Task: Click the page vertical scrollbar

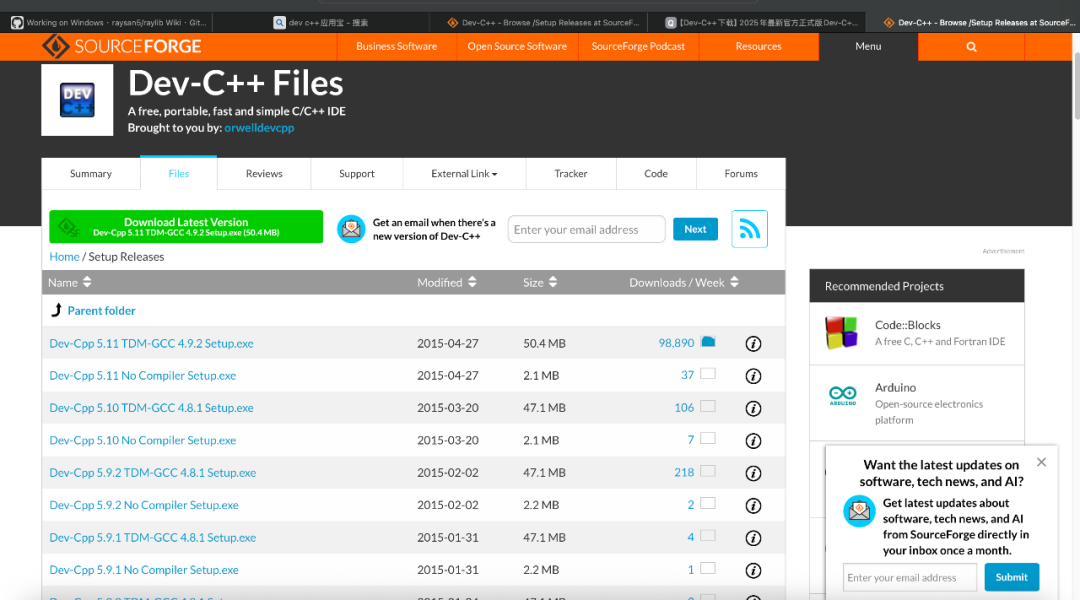Action: [x=1076, y=86]
